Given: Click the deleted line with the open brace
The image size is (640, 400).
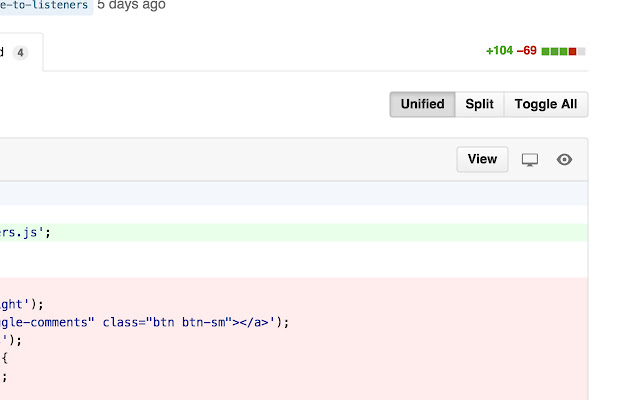Looking at the screenshot, I should point(294,358).
